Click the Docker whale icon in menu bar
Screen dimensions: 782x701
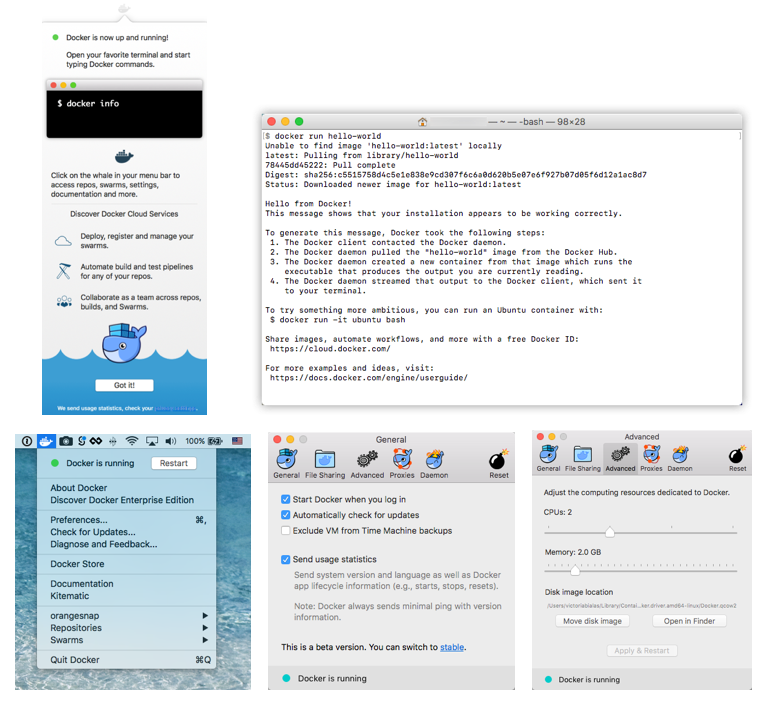click(46, 441)
